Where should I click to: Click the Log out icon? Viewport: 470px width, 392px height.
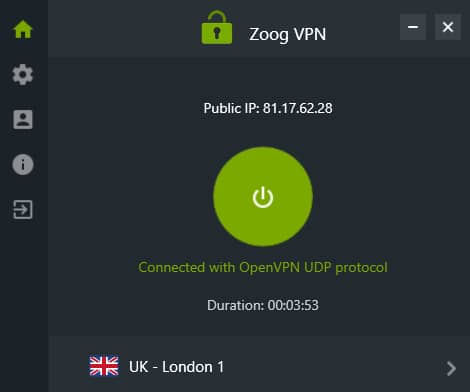click(x=23, y=210)
